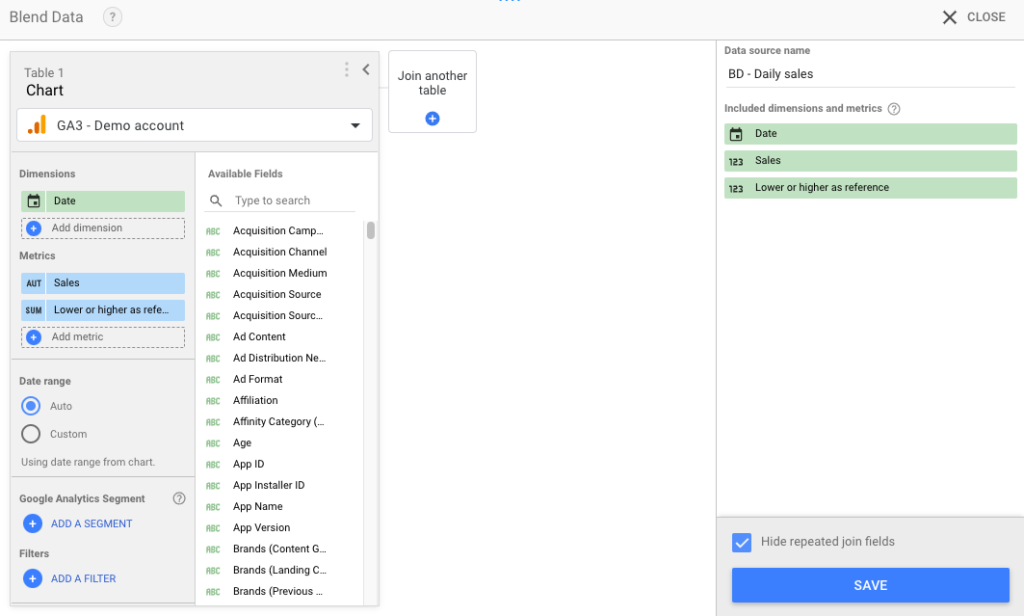Open the GA3 - Demo account data source dropdown

[195, 125]
